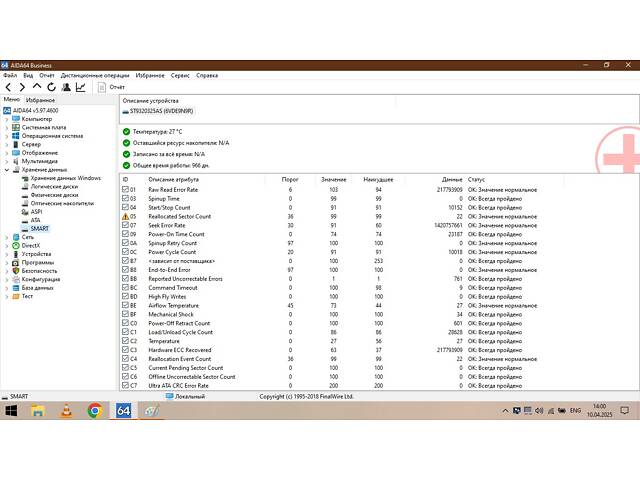Select the Устройства tree item

coord(36,254)
